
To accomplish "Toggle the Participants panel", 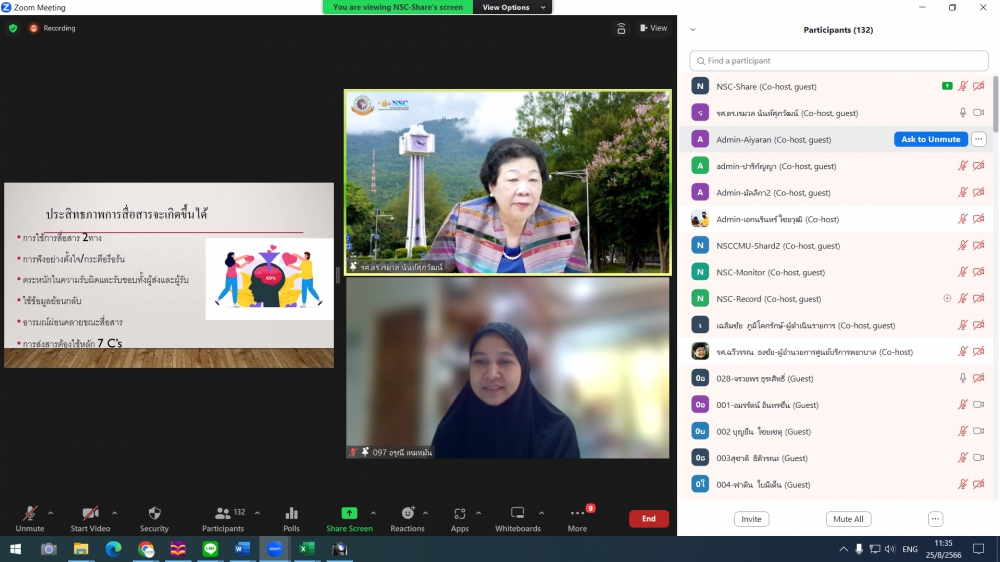I will pyautogui.click(x=223, y=518).
